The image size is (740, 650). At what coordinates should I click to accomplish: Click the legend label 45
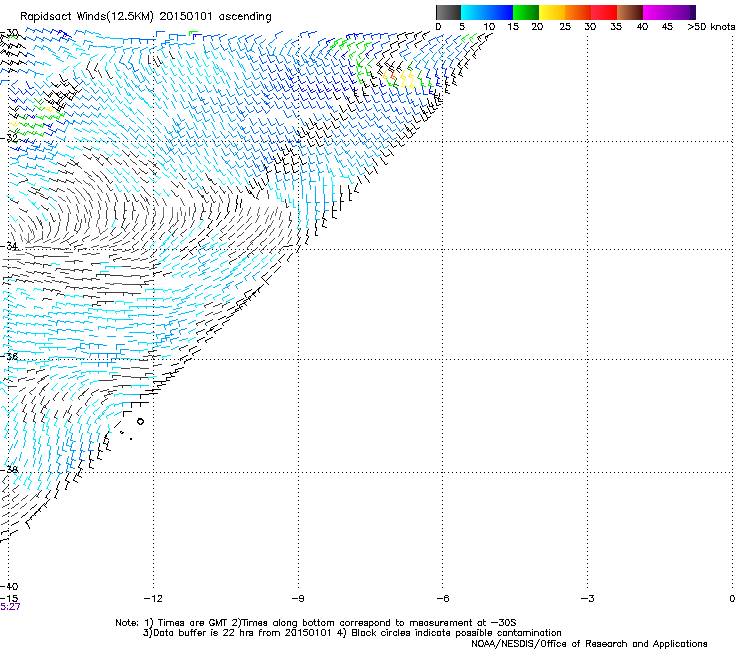[667, 27]
